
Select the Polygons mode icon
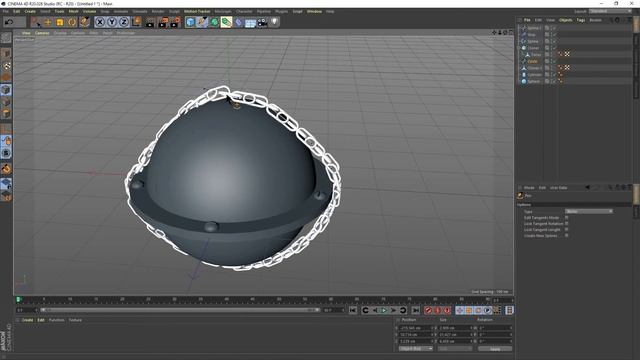pos(6,113)
